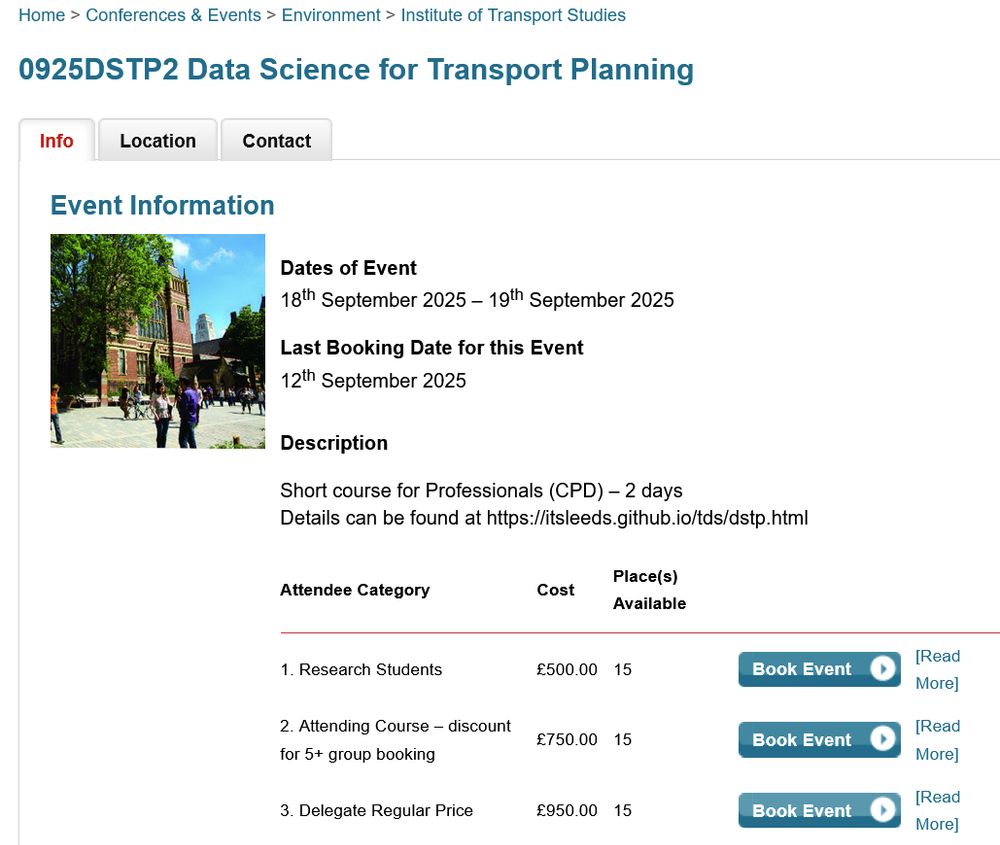Book the Delegate Regular Price category
Image resolution: width=1000 pixels, height=845 pixels.
[820, 811]
